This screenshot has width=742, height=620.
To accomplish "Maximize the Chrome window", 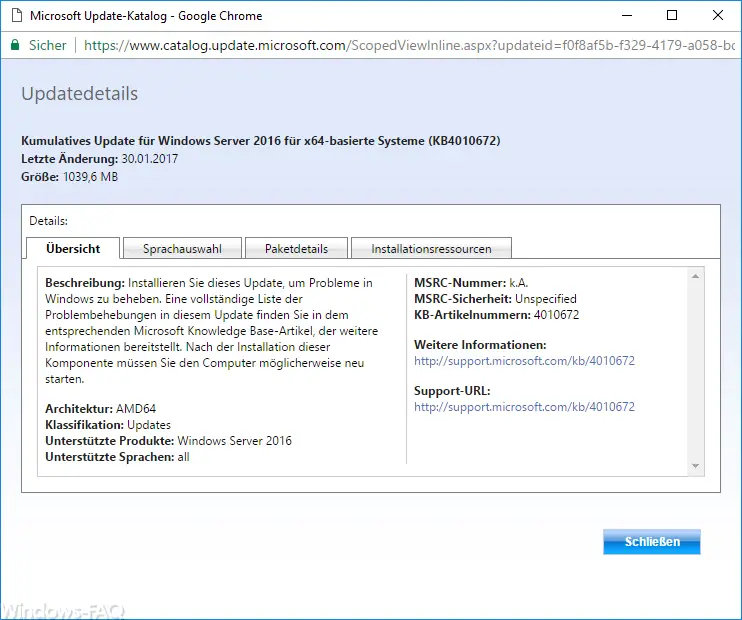I will (671, 16).
